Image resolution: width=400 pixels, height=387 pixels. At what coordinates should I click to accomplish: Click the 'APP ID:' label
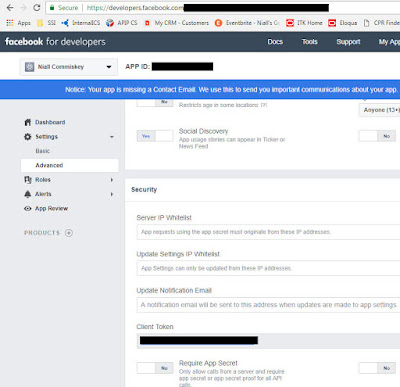[x=137, y=67]
